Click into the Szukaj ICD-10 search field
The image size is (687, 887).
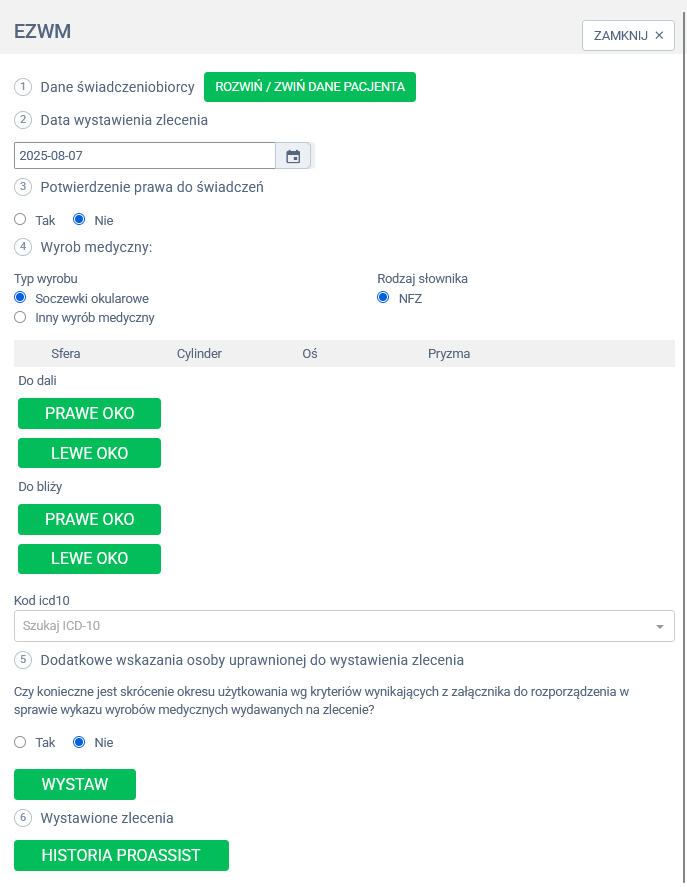click(x=330, y=626)
